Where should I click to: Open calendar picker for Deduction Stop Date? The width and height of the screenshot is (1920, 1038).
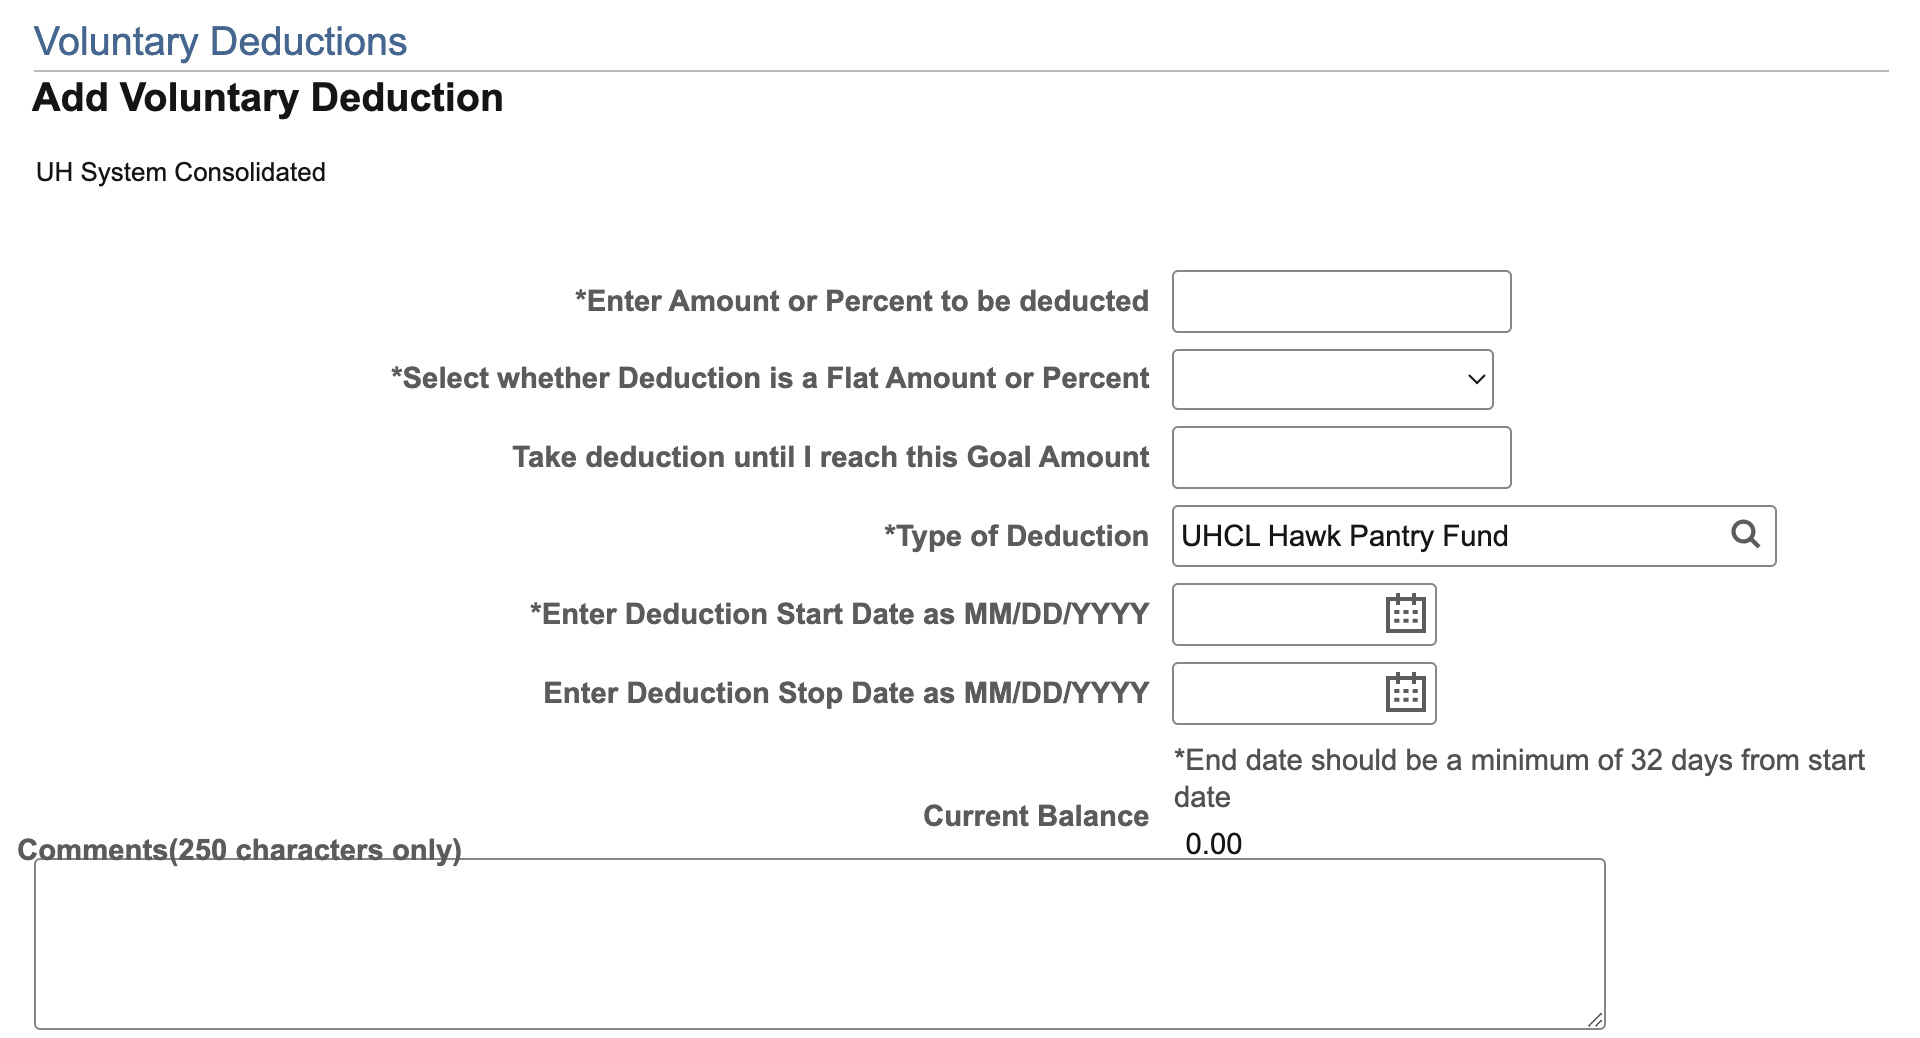click(x=1405, y=692)
